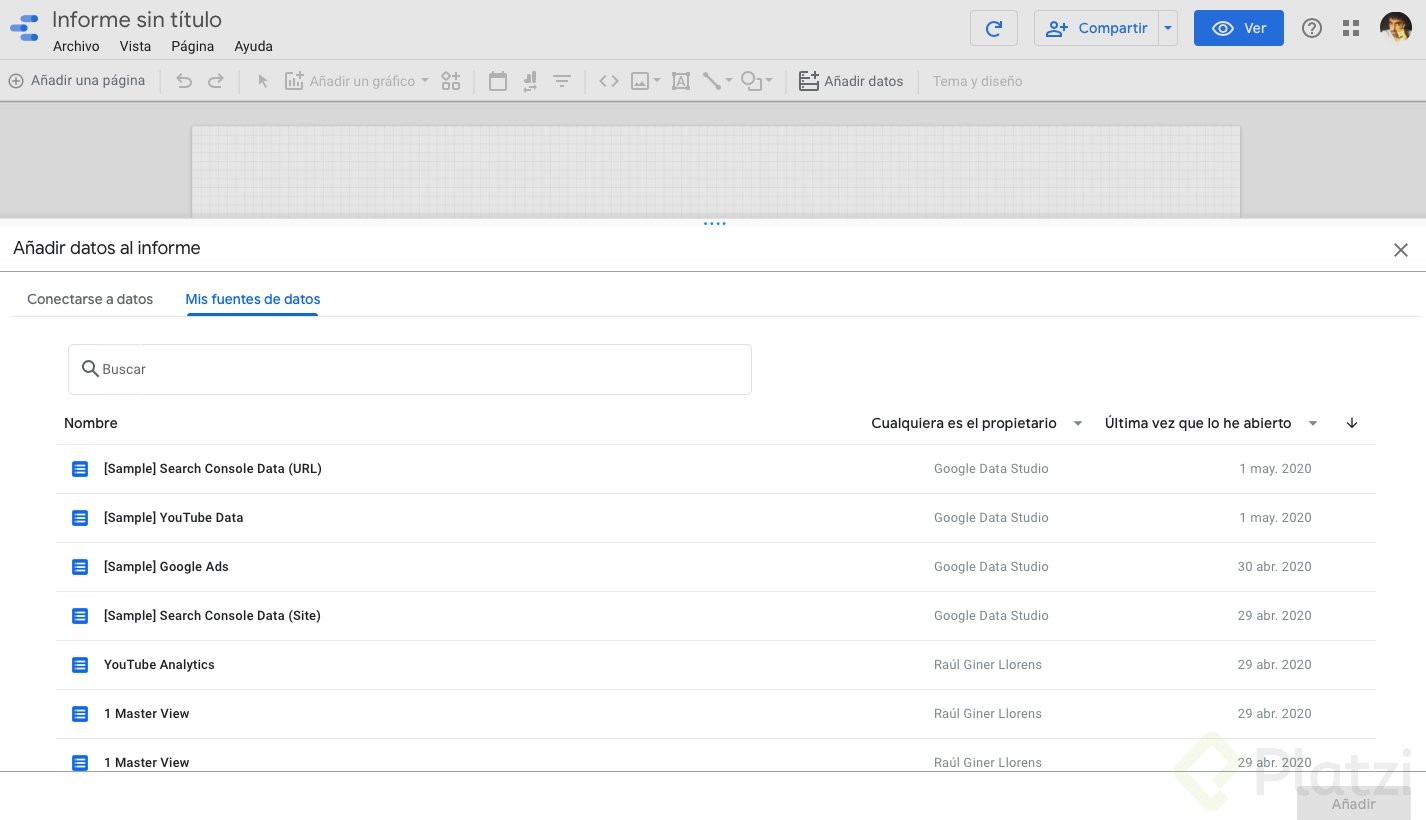Click the refresh data button
This screenshot has width=1426, height=820.
click(993, 28)
